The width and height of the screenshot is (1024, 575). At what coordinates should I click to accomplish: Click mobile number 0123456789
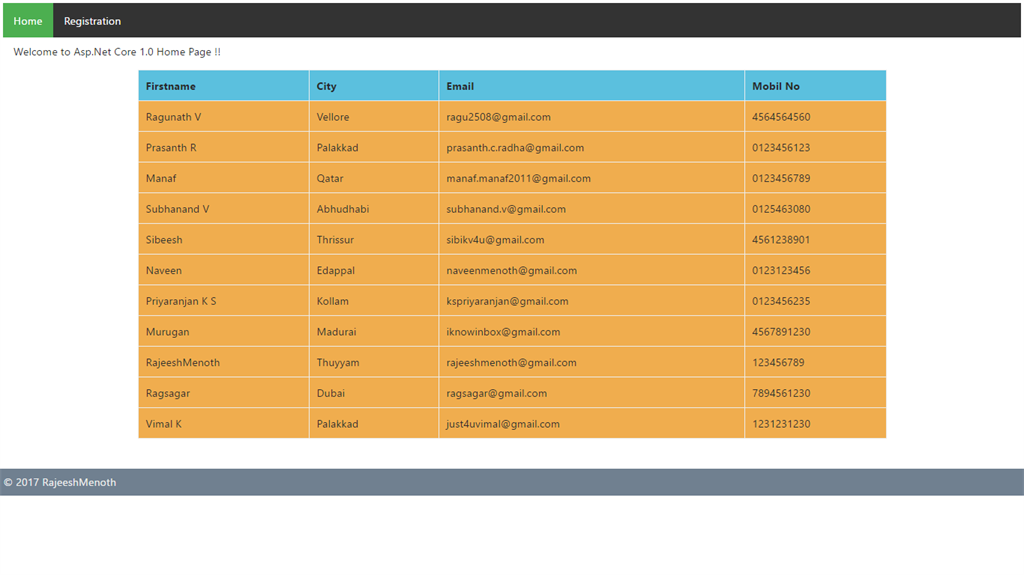(781, 178)
